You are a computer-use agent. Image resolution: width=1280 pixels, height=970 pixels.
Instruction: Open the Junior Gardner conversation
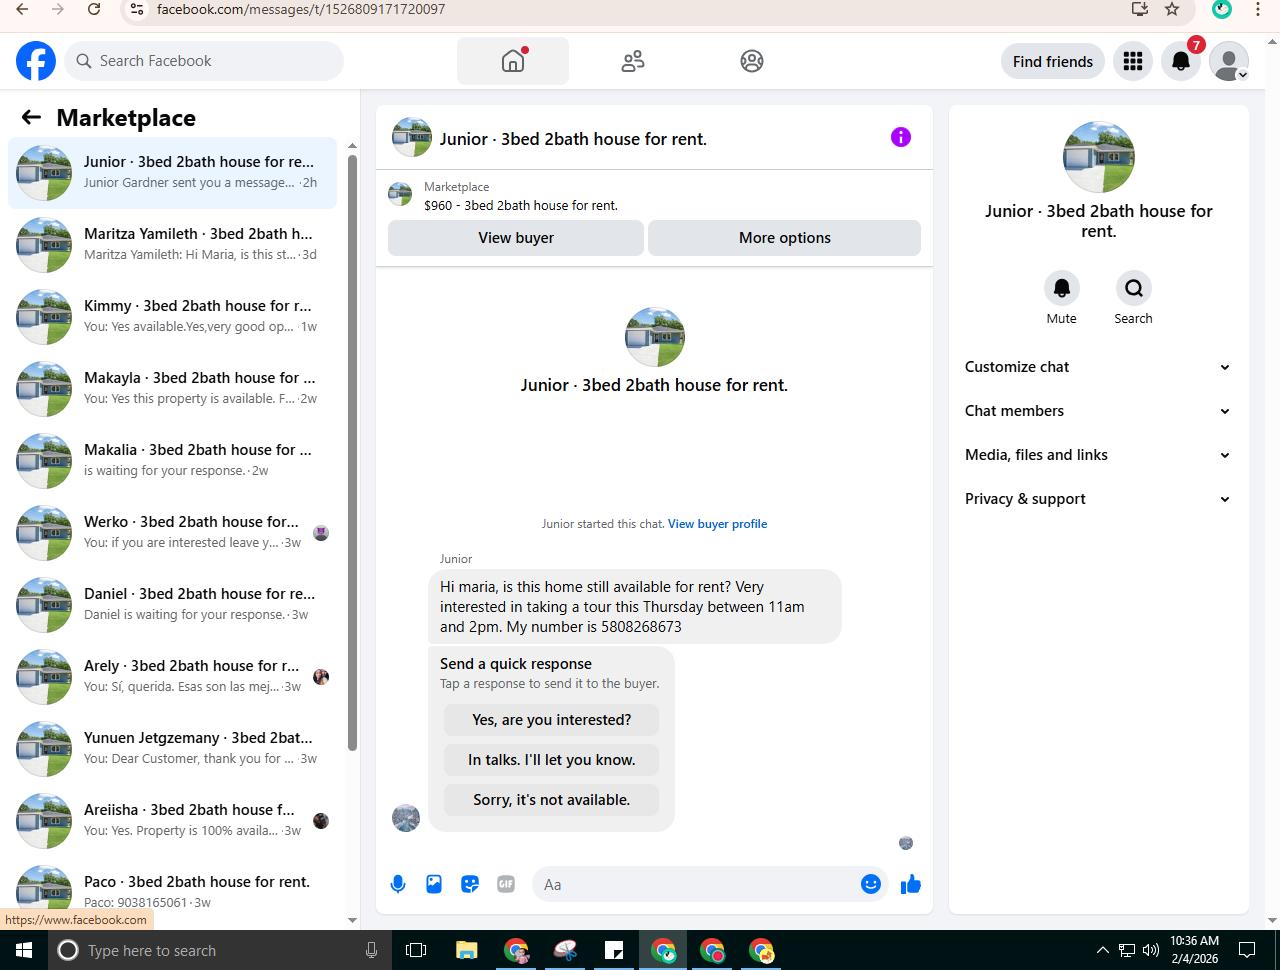pos(172,173)
